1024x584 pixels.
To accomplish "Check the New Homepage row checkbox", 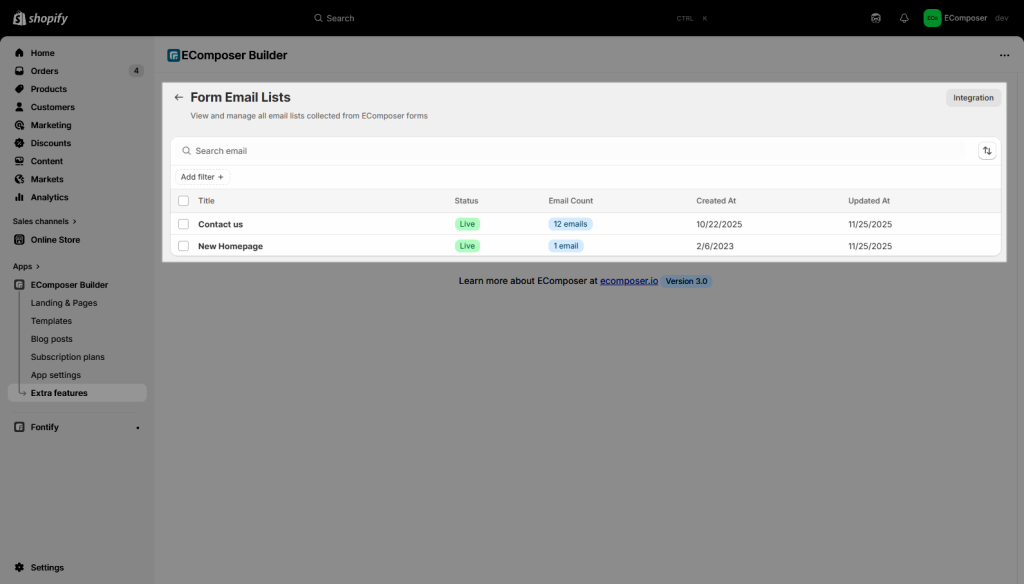I will point(183,246).
